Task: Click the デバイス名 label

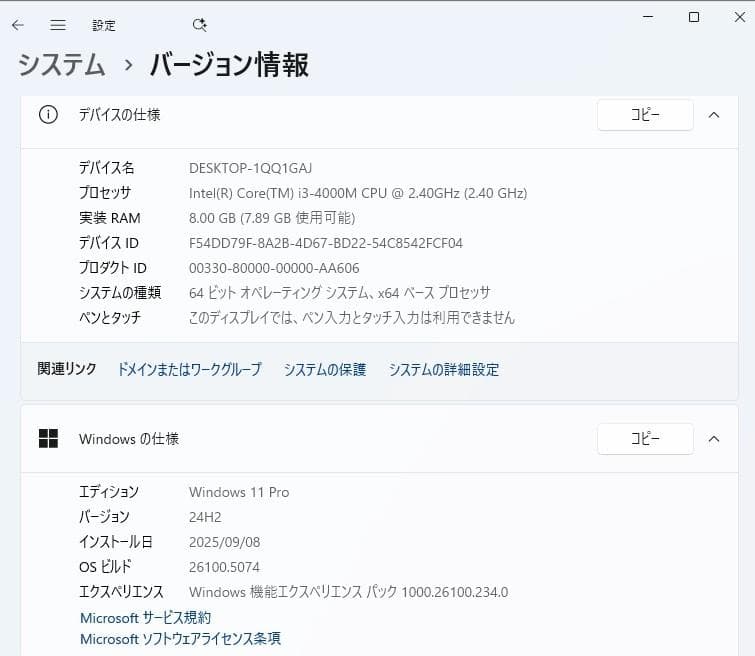Action: click(x=106, y=168)
